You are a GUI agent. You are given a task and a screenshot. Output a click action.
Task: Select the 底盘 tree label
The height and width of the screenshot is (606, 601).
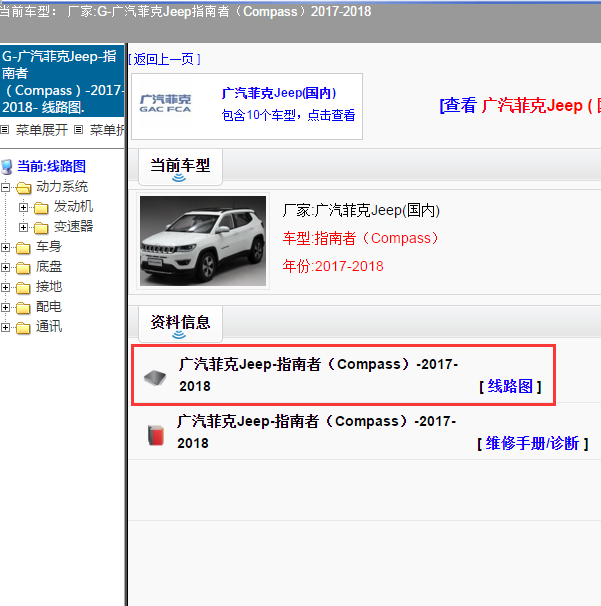tap(49, 267)
